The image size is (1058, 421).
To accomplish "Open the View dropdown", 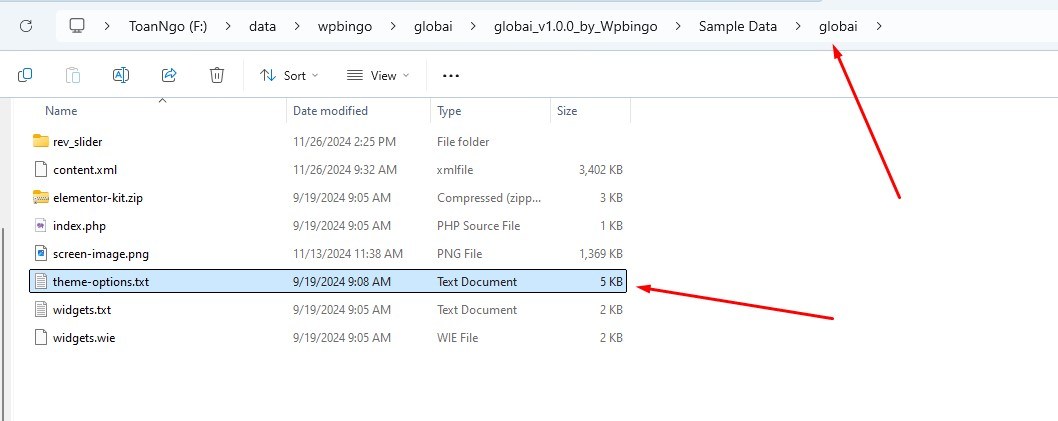I will (x=377, y=75).
